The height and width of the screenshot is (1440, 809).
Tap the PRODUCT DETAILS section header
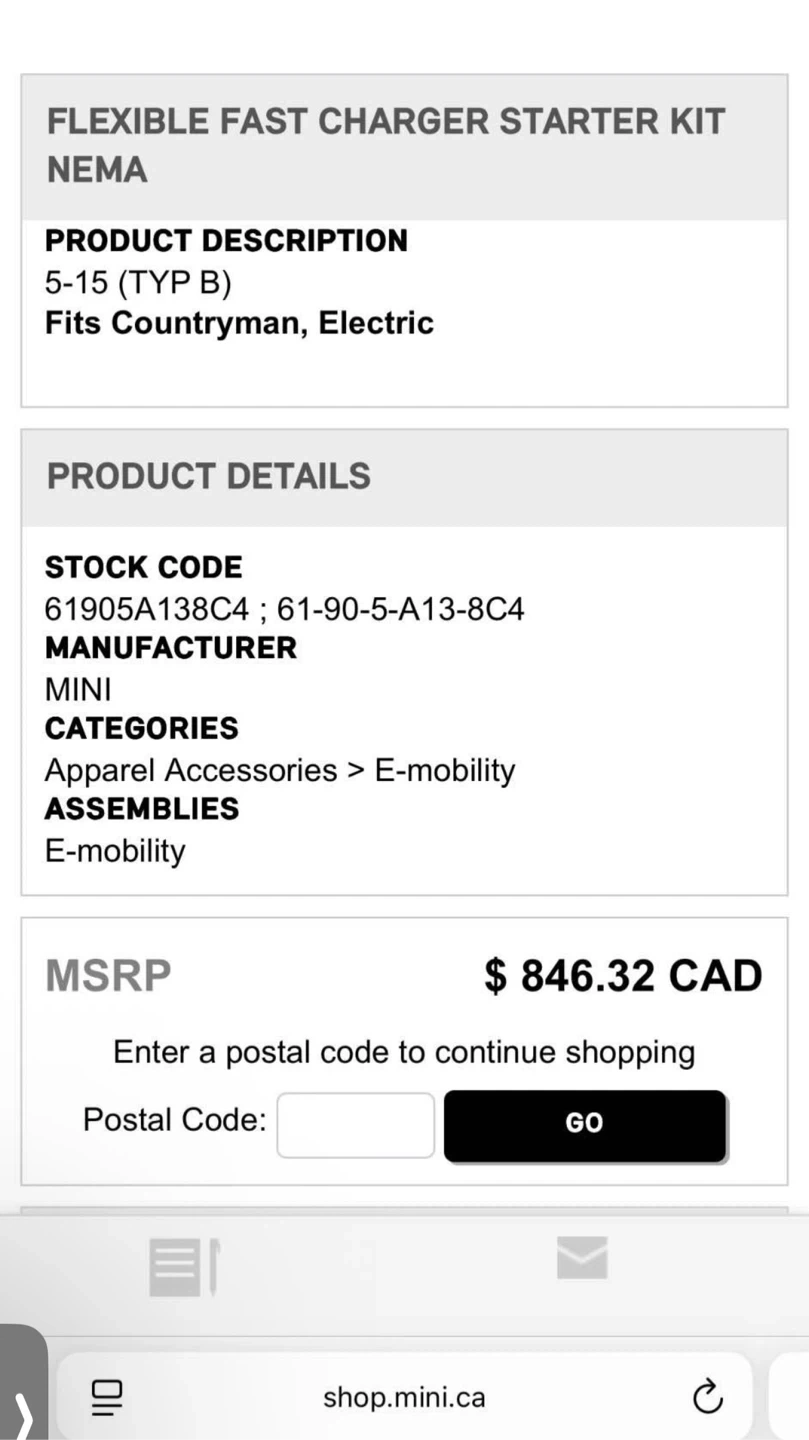point(208,477)
